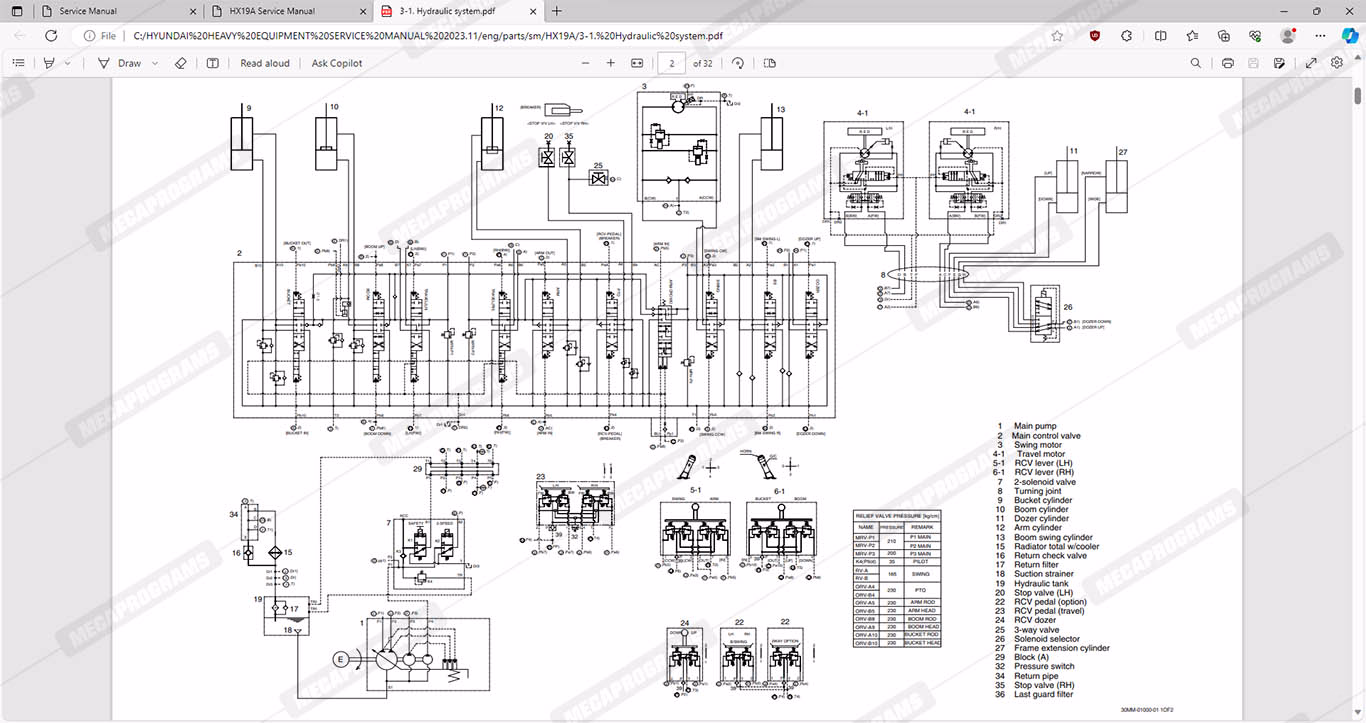1366x723 pixels.
Task: Click the uBlock Origin extension icon
Action: [1096, 35]
